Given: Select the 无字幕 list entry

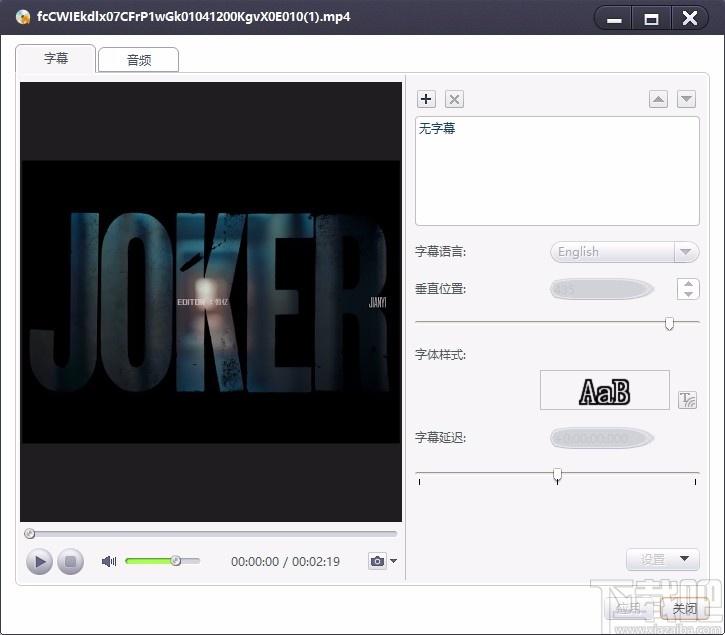Looking at the screenshot, I should click(x=436, y=129).
